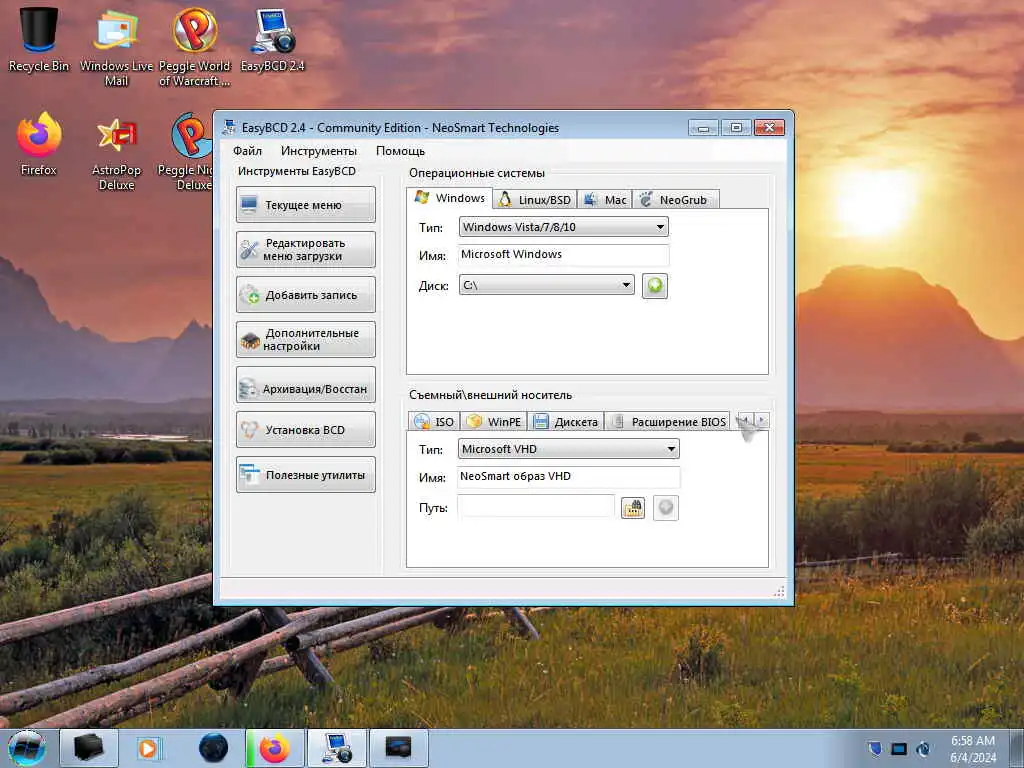
Task: Click the blue circular tray icon by clock
Action: 923,748
